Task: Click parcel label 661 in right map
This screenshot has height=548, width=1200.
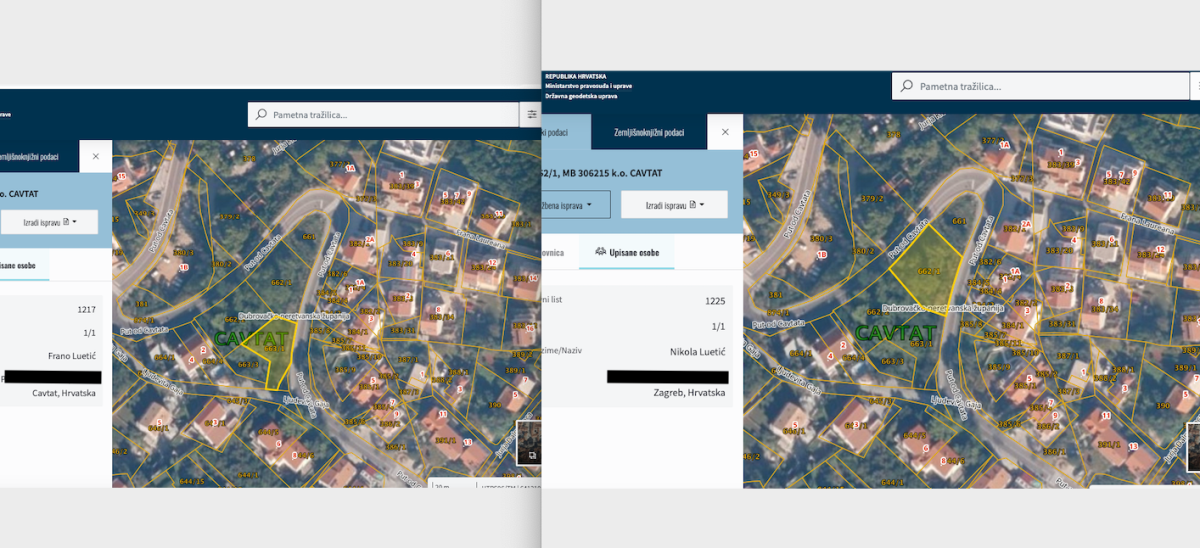Action: click(x=959, y=221)
